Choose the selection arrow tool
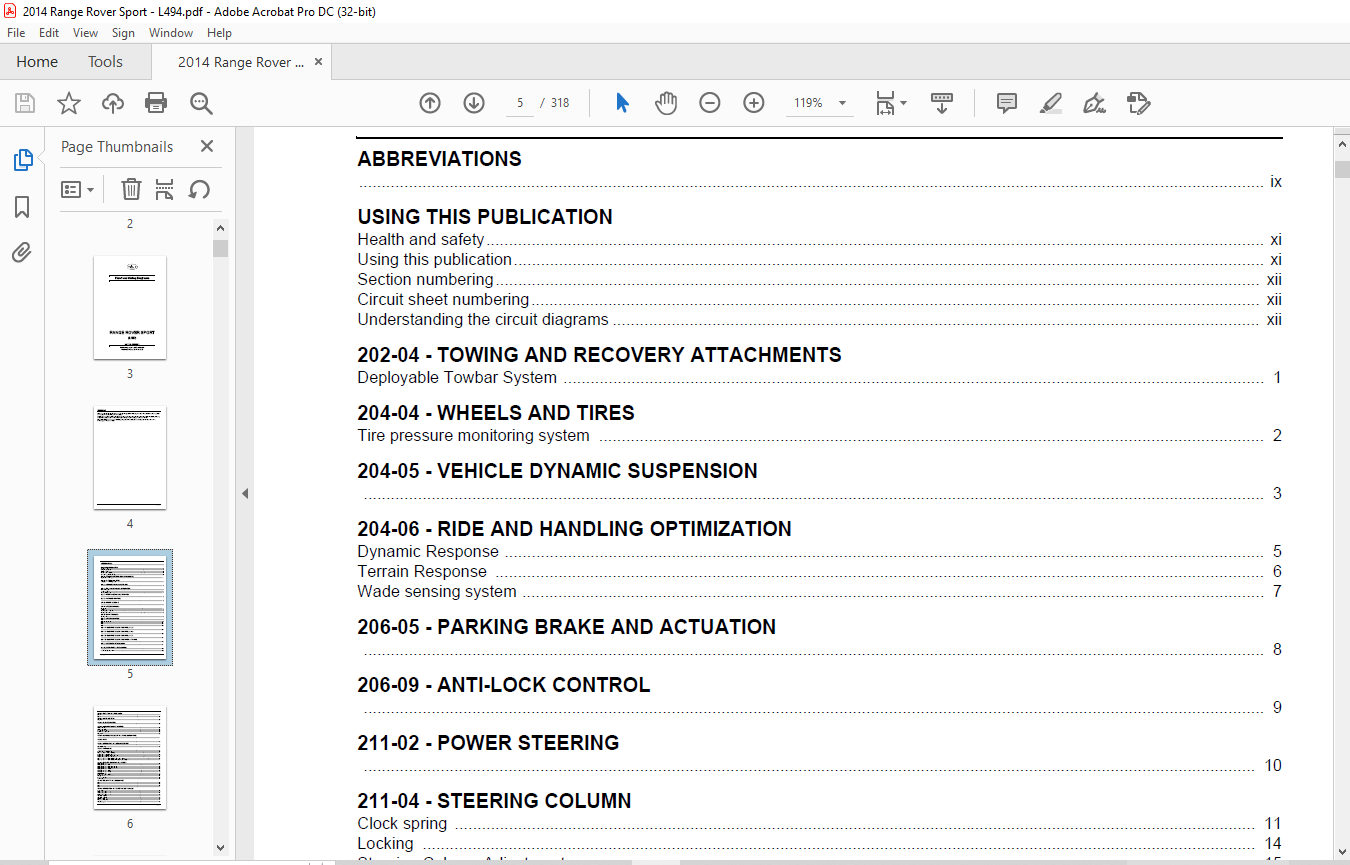Viewport: 1350px width, 865px height. point(622,103)
